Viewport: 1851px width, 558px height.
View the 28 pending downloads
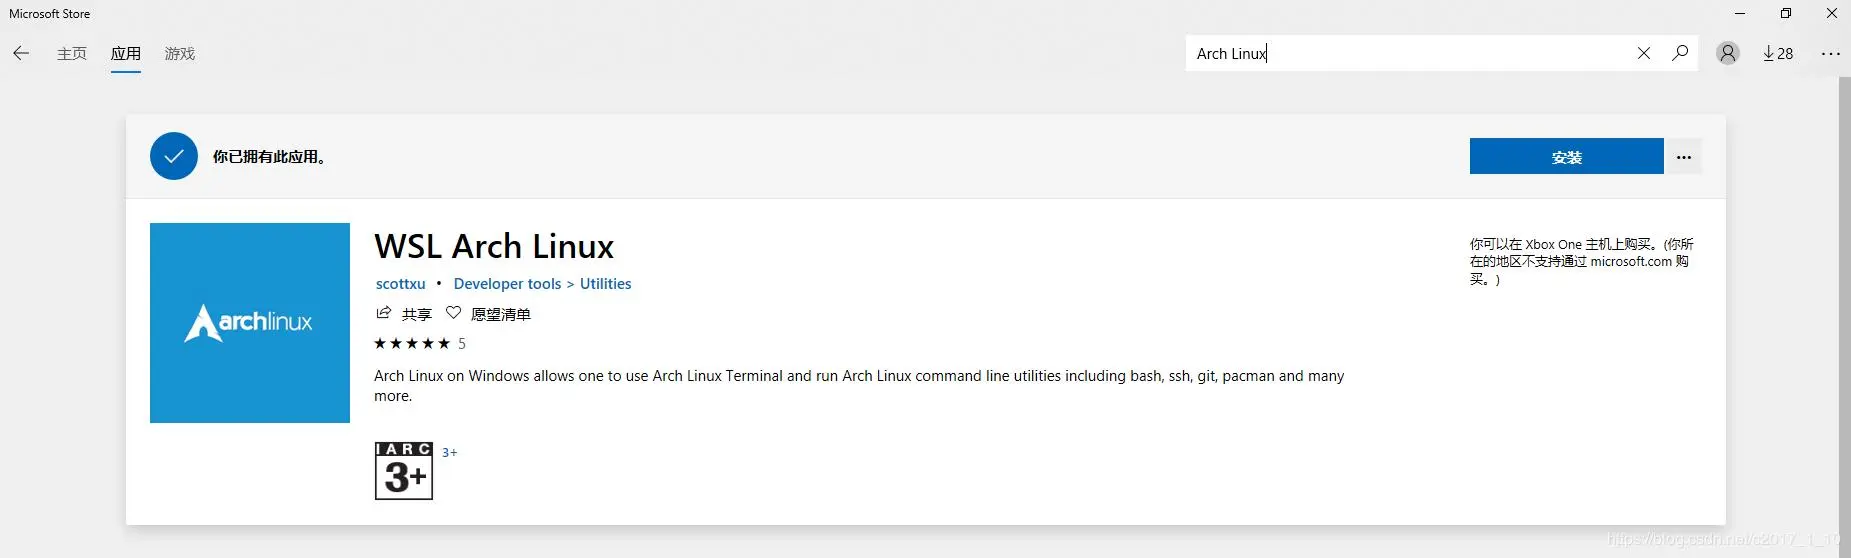coord(1778,53)
